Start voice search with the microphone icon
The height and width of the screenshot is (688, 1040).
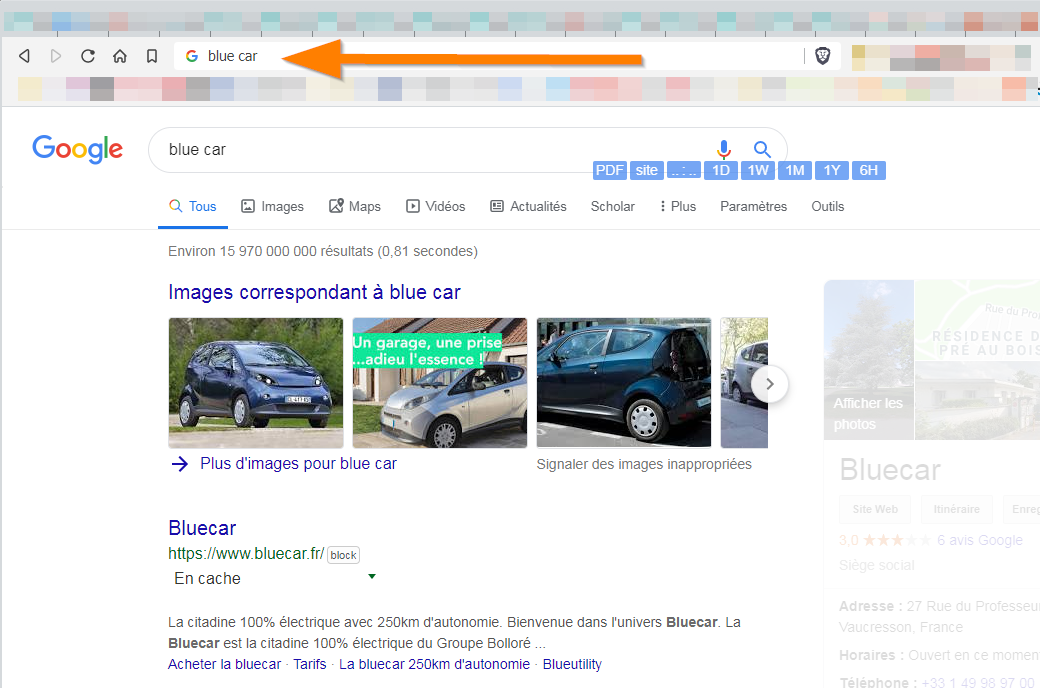pyautogui.click(x=724, y=149)
